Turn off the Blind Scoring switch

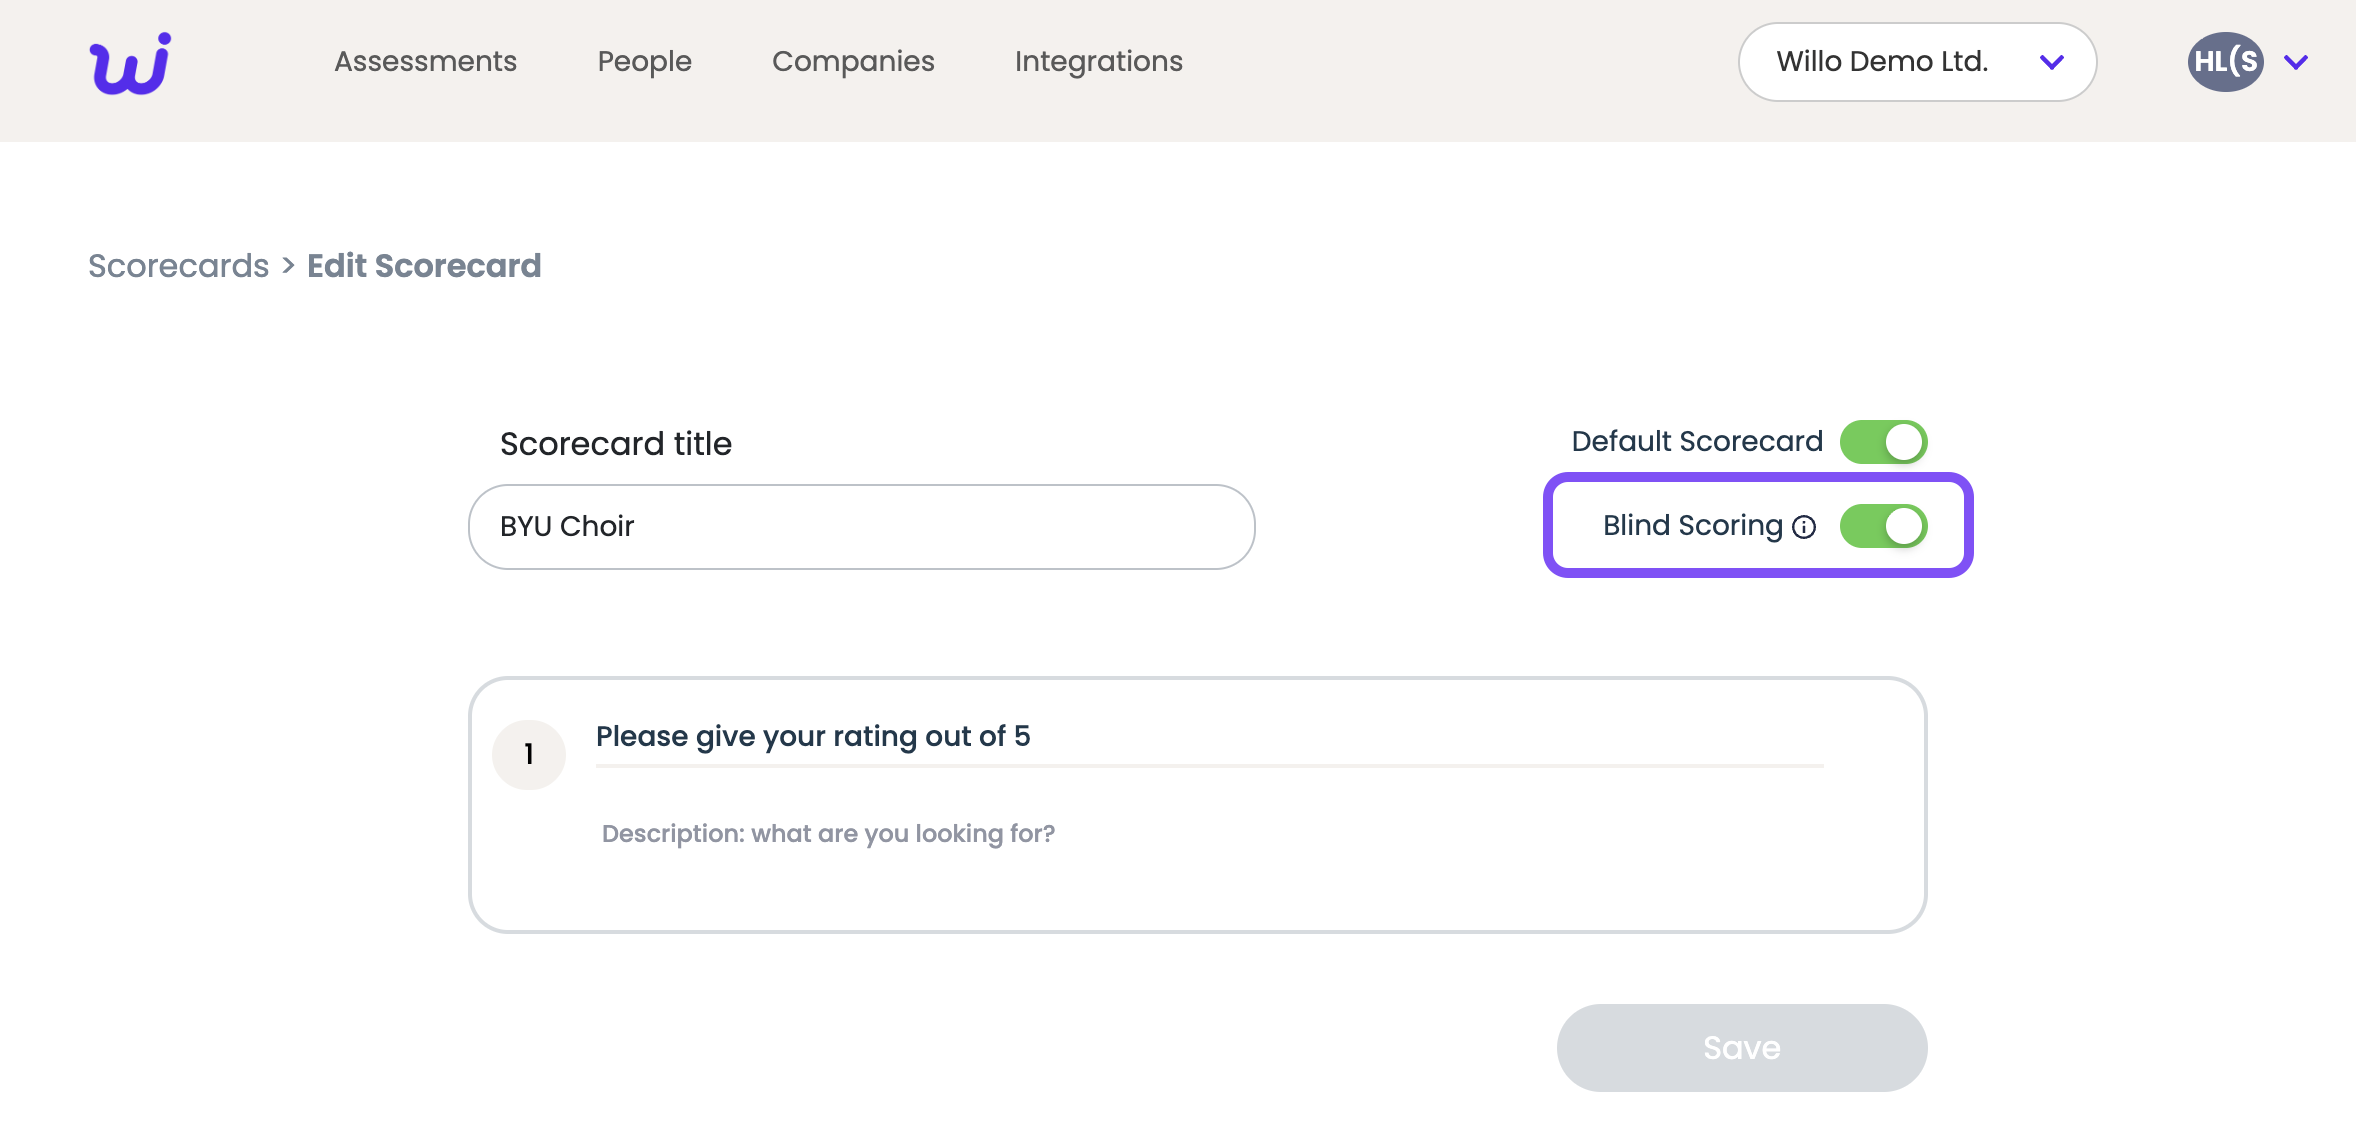(1883, 526)
